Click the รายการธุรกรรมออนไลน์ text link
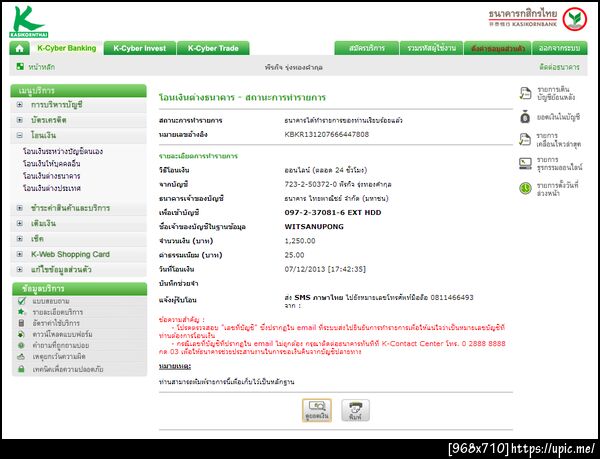Screen dimensions: 600x459 click(x=559, y=163)
